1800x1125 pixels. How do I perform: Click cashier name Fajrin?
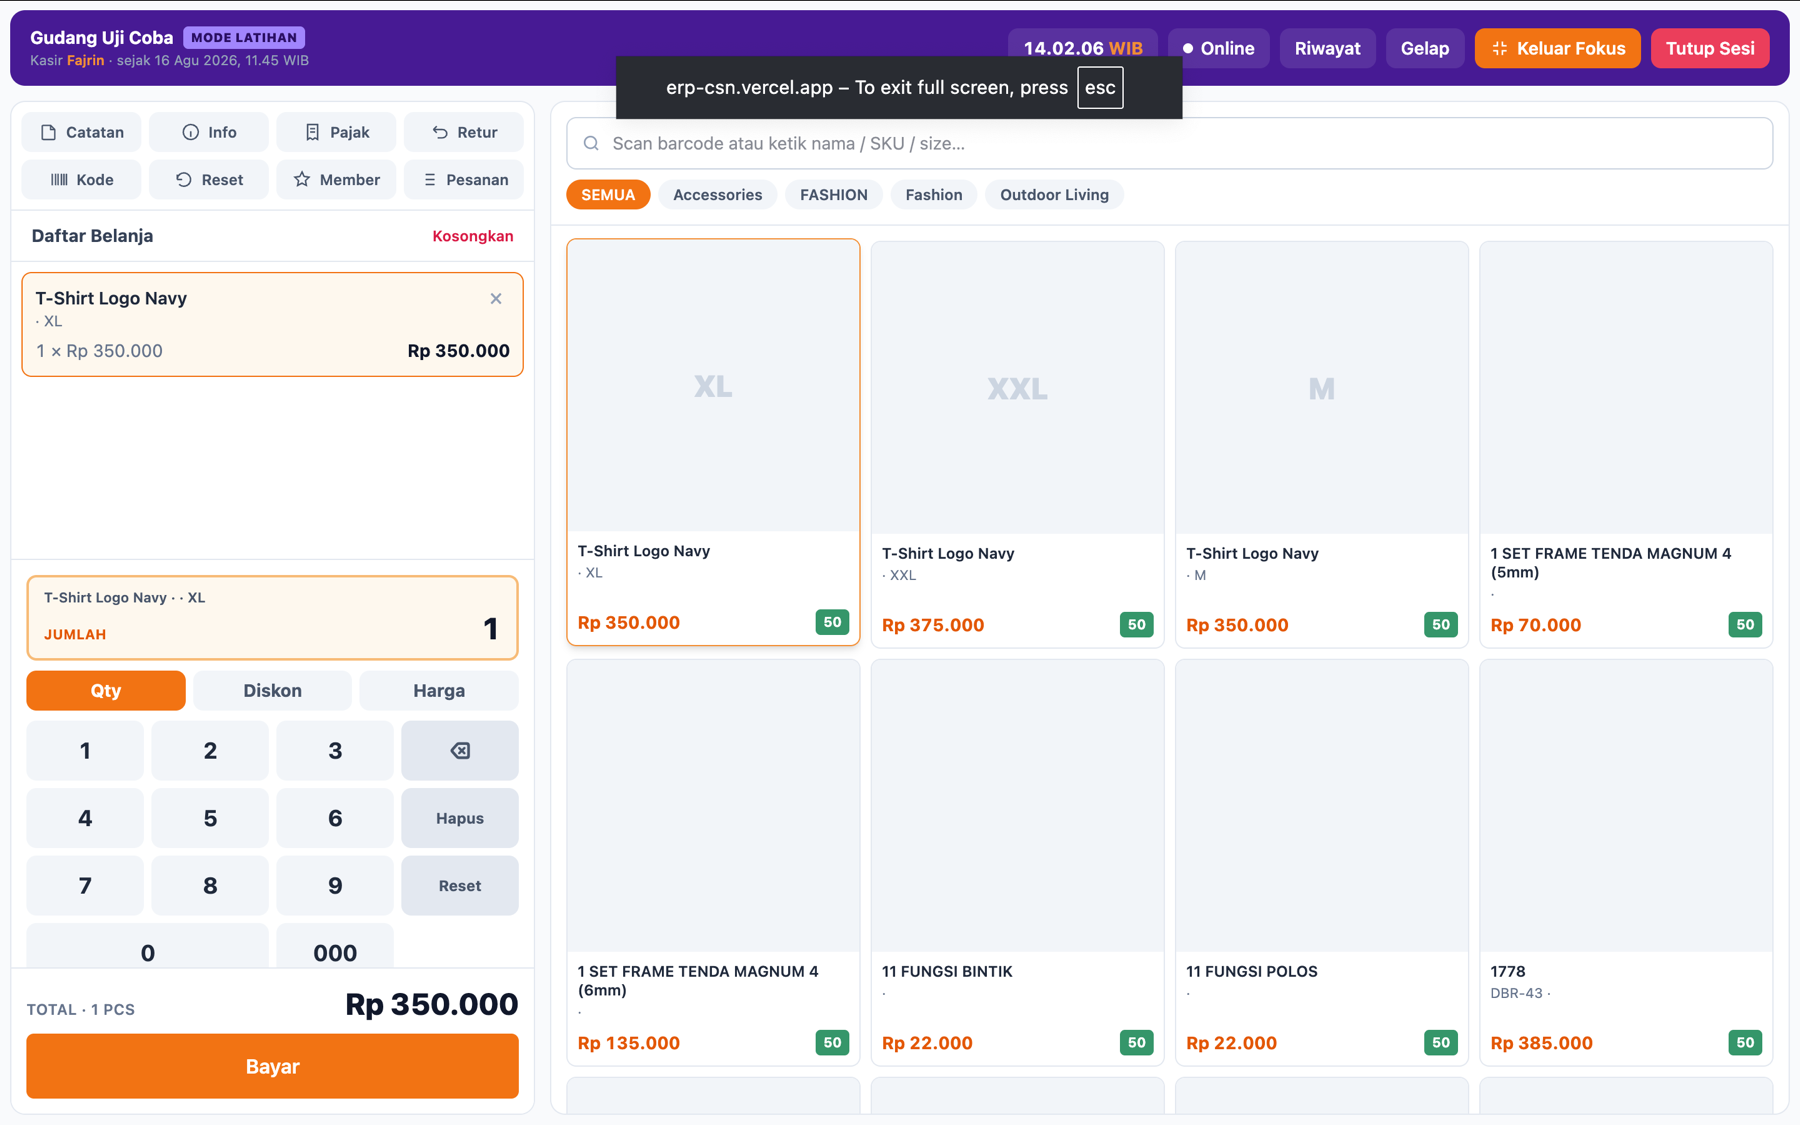tap(85, 60)
